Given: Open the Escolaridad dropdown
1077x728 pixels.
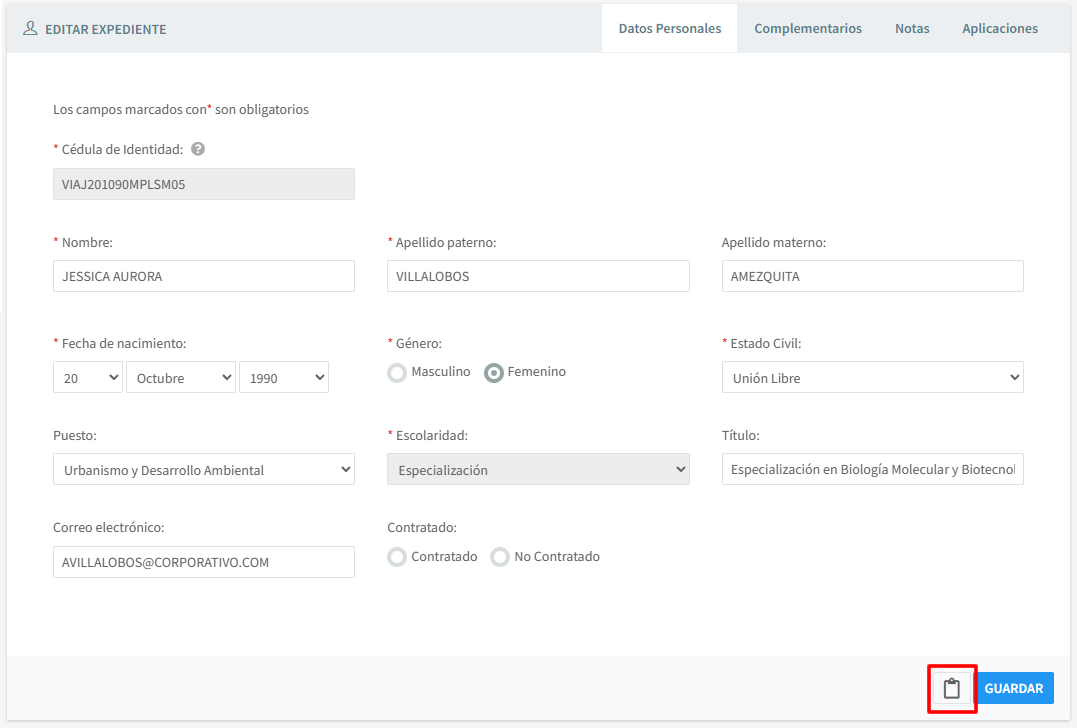Looking at the screenshot, I should click(x=538, y=470).
